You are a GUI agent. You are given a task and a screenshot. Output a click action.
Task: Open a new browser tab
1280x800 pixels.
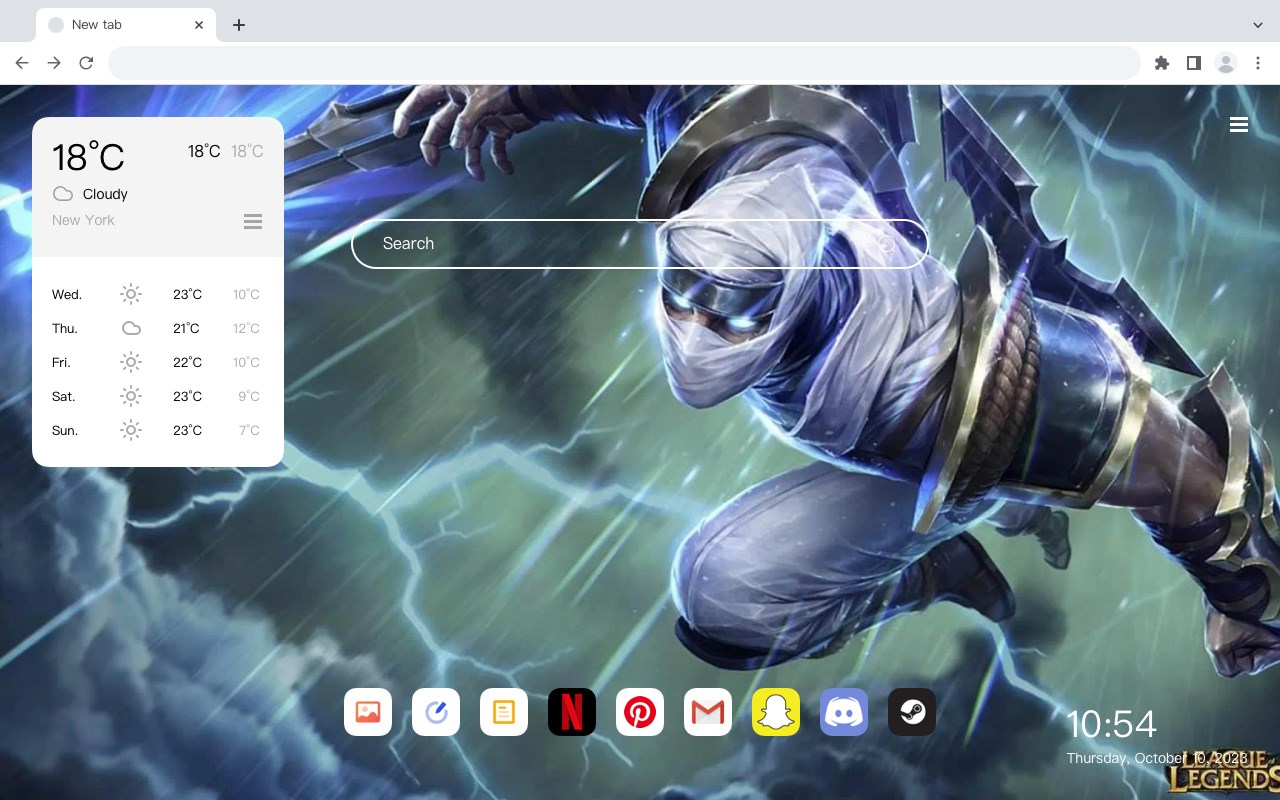238,25
